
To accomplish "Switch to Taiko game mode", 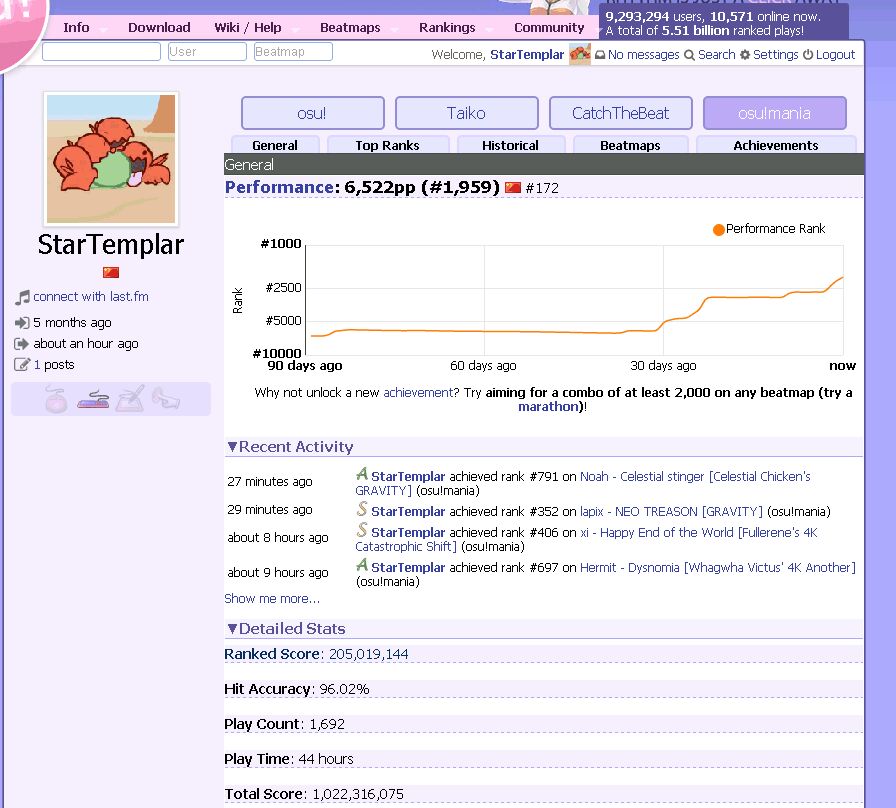I will click(x=466, y=113).
